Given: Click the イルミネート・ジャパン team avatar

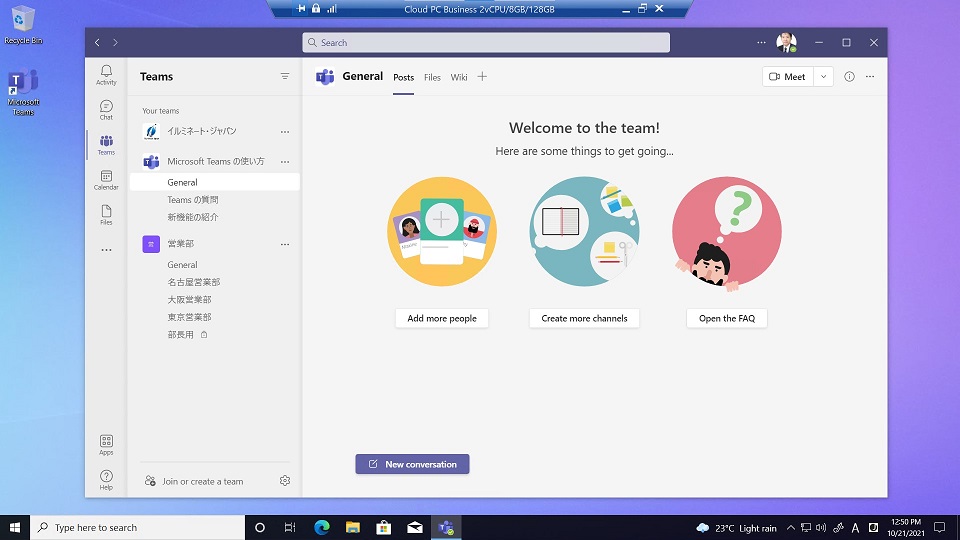Looking at the screenshot, I should [x=151, y=132].
